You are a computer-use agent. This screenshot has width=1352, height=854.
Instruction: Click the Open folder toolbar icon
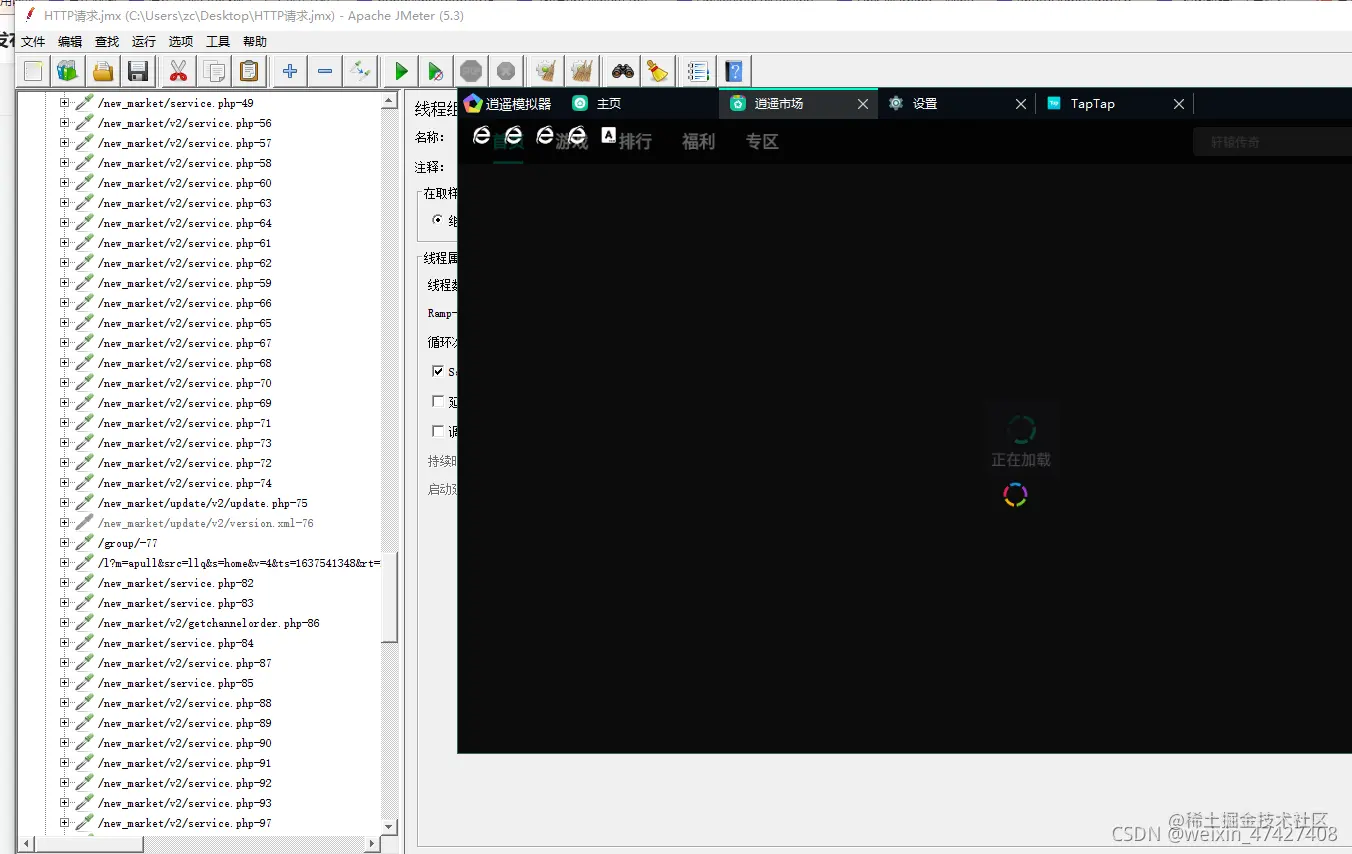[103, 71]
